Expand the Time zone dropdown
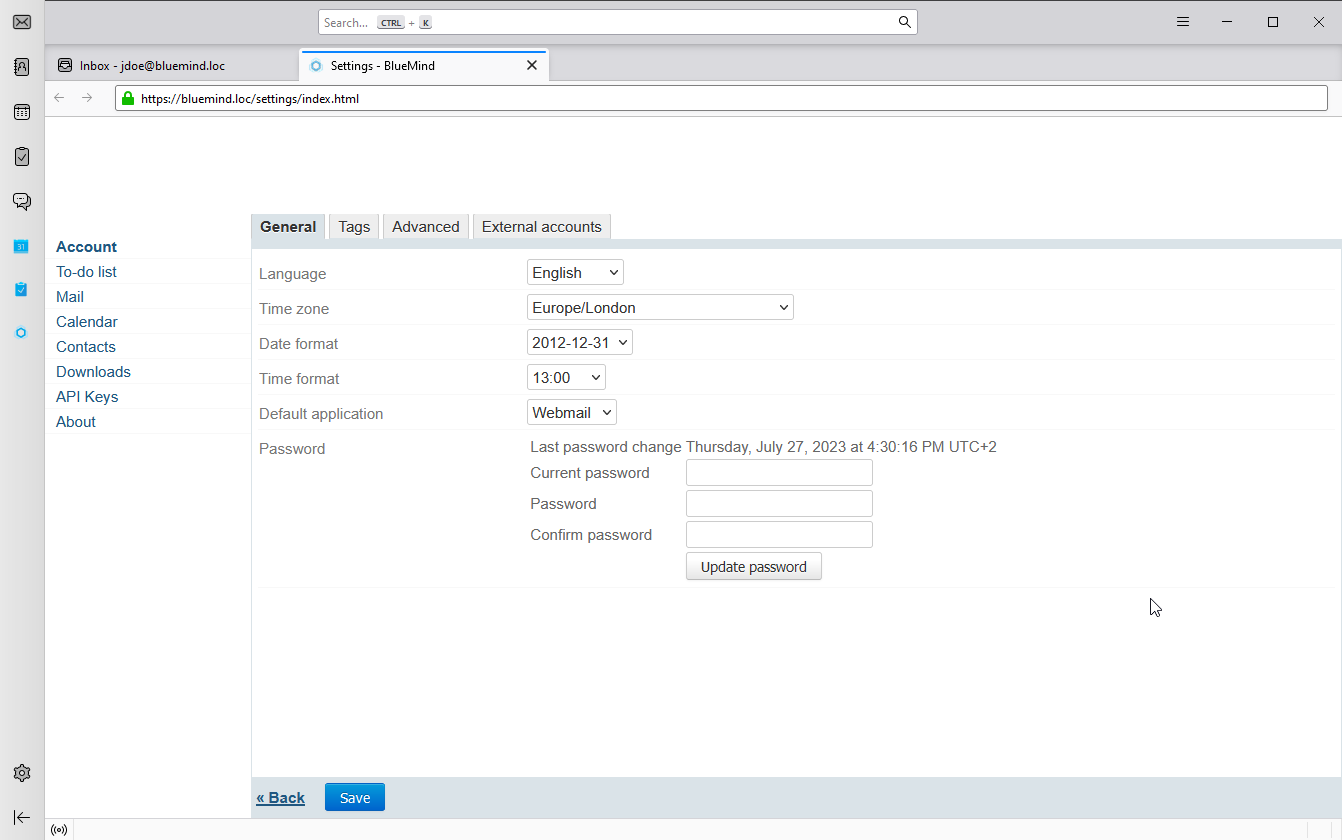 point(660,307)
